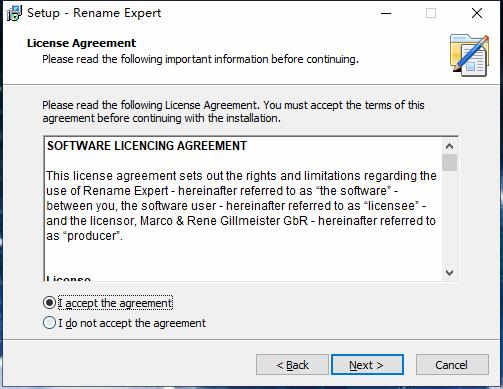The width and height of the screenshot is (503, 389).
Task: Cancel the Rename Expert setup
Action: [x=452, y=365]
